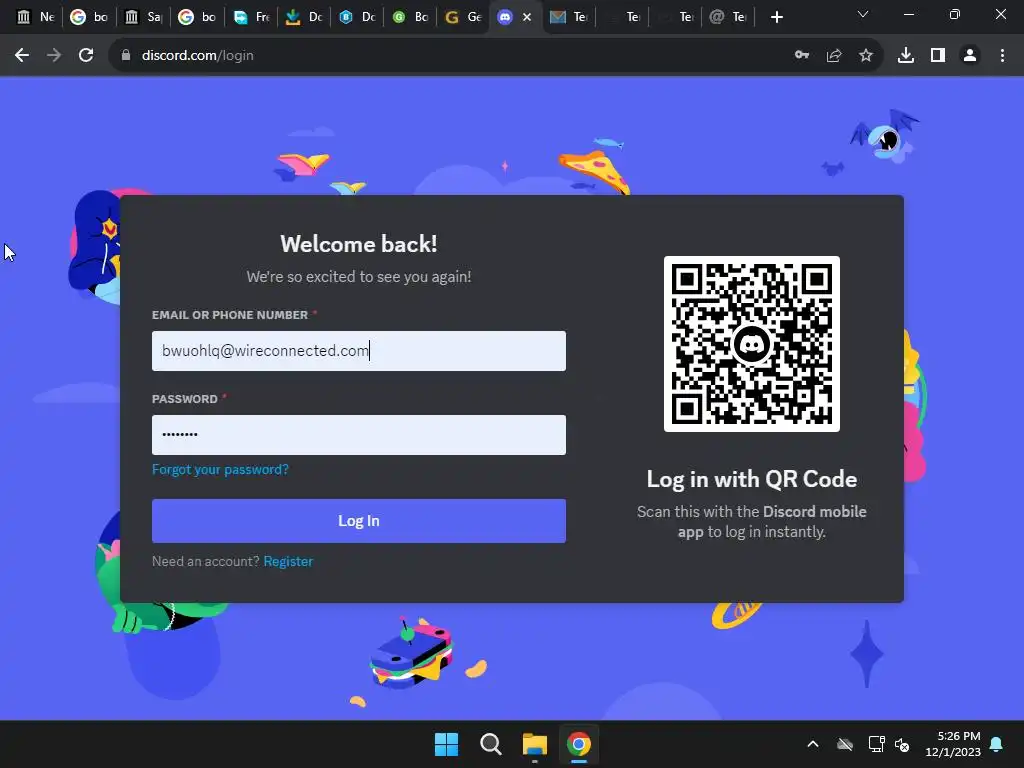The width and height of the screenshot is (1024, 768).
Task: Switch to the 'Fre' tab
Action: click(251, 17)
